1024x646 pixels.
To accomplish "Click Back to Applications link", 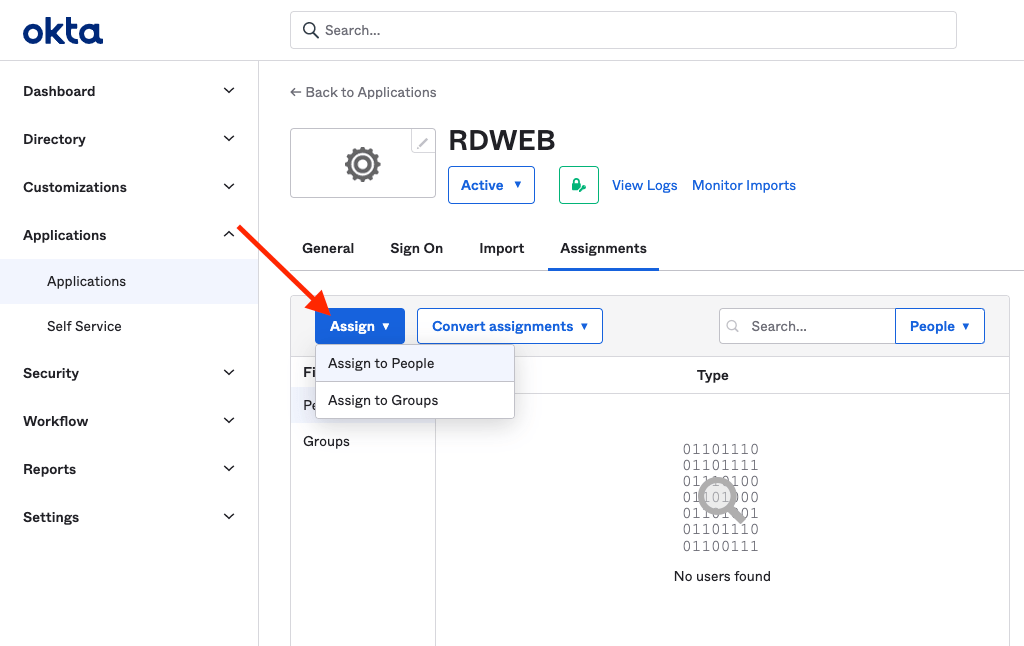I will pyautogui.click(x=363, y=92).
